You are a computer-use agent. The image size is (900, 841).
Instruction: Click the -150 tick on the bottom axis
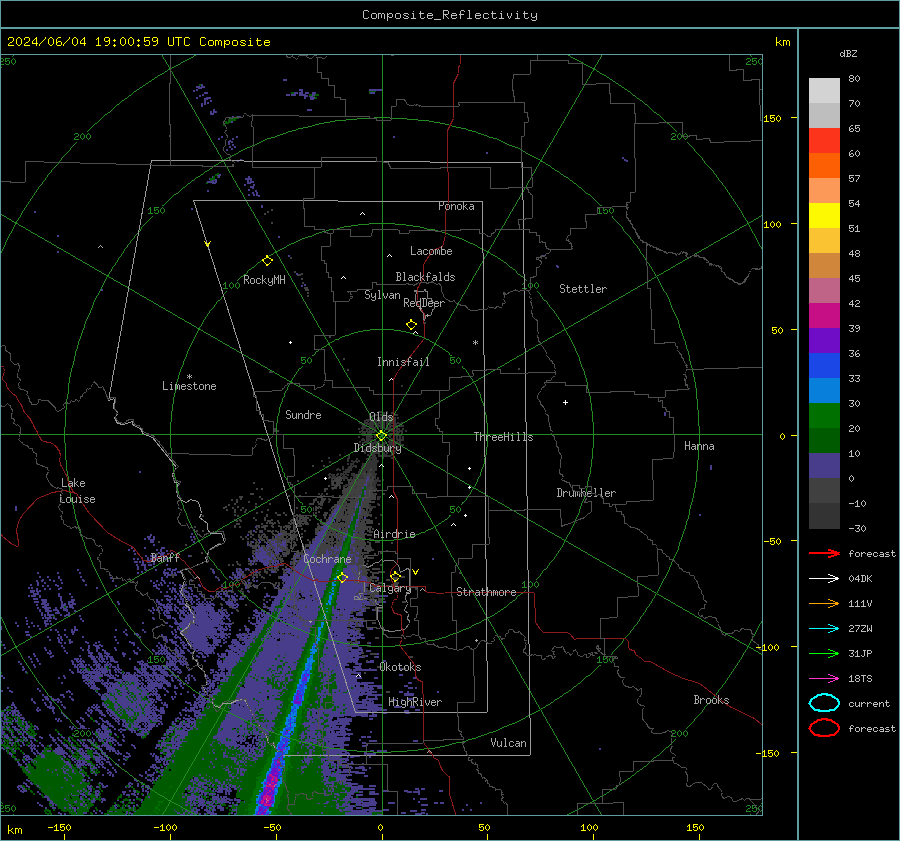pos(59,827)
